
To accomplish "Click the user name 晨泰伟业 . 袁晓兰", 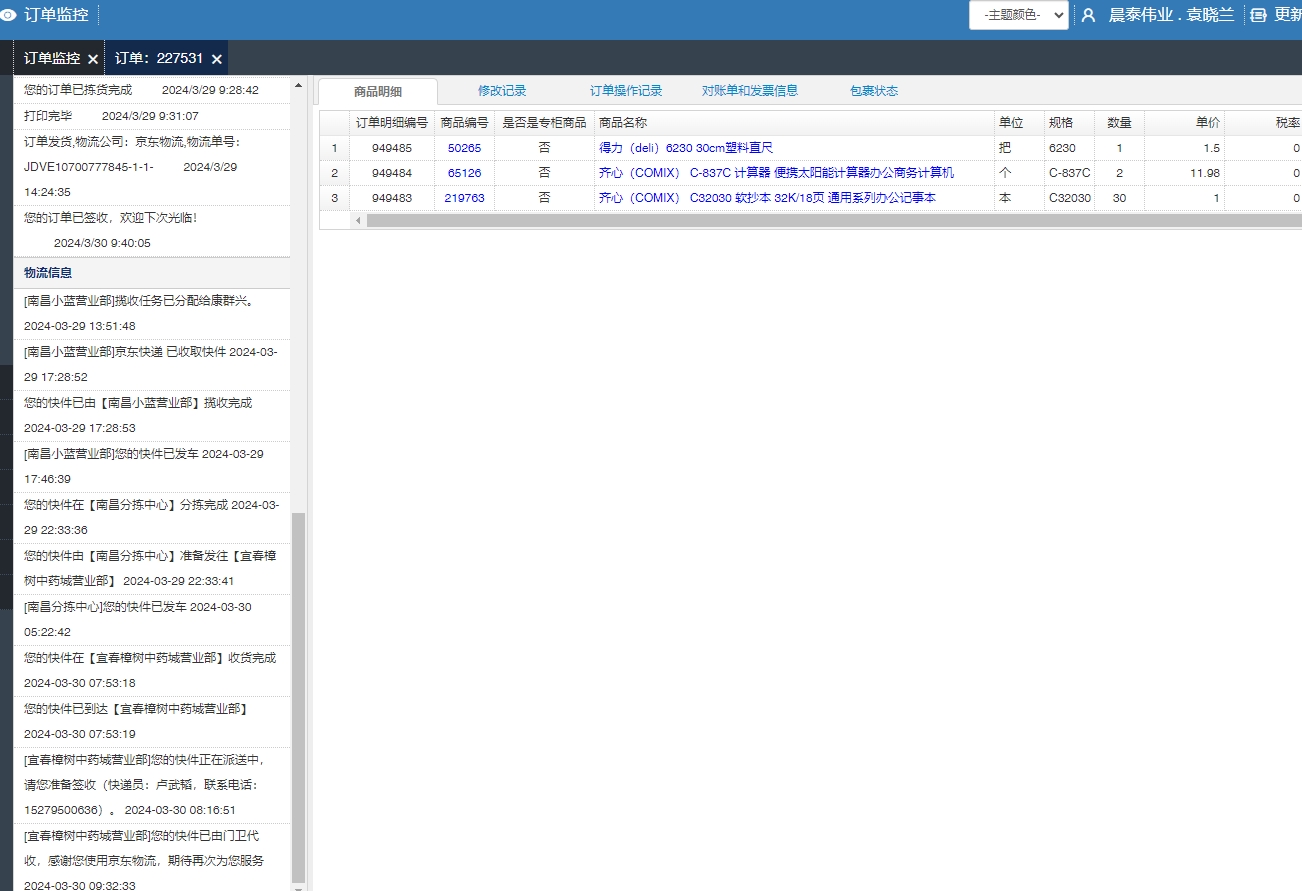I will [x=1171, y=15].
